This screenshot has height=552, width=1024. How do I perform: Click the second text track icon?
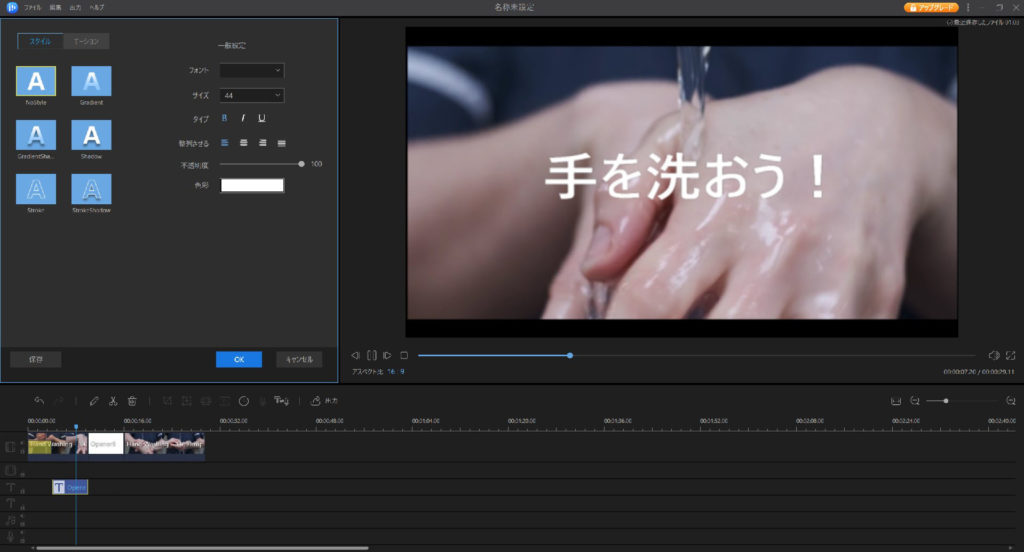(10, 504)
